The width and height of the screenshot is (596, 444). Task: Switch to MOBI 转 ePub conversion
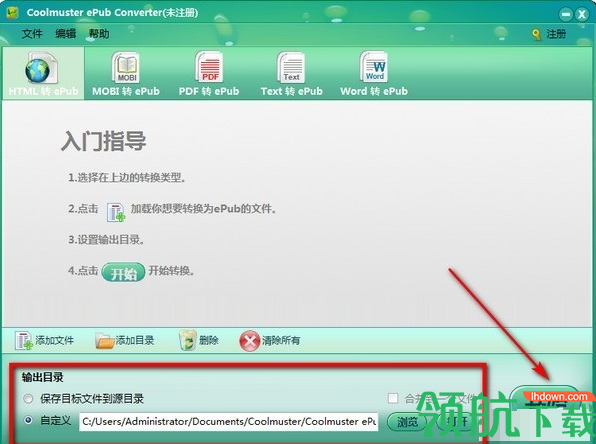pos(126,73)
